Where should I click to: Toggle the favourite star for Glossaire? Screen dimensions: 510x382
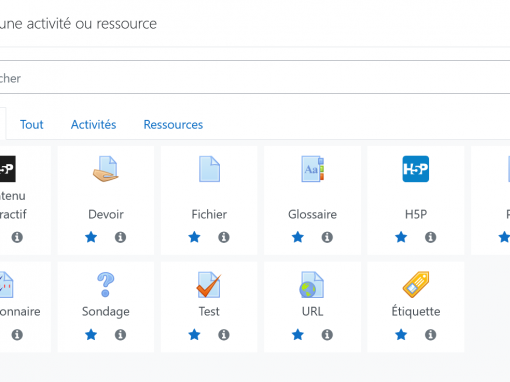point(298,237)
